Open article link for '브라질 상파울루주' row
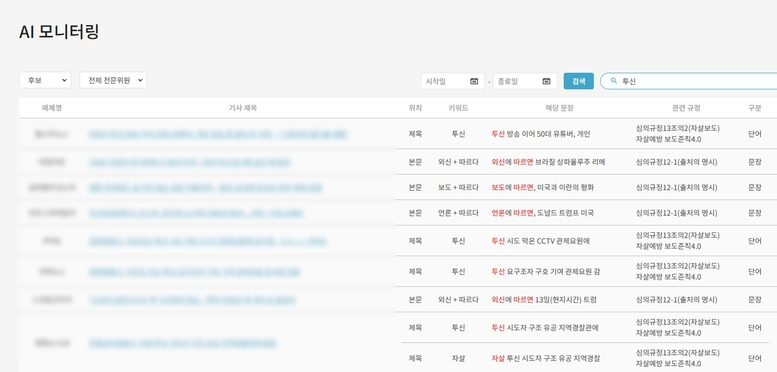This screenshot has height=372, width=777. click(189, 162)
